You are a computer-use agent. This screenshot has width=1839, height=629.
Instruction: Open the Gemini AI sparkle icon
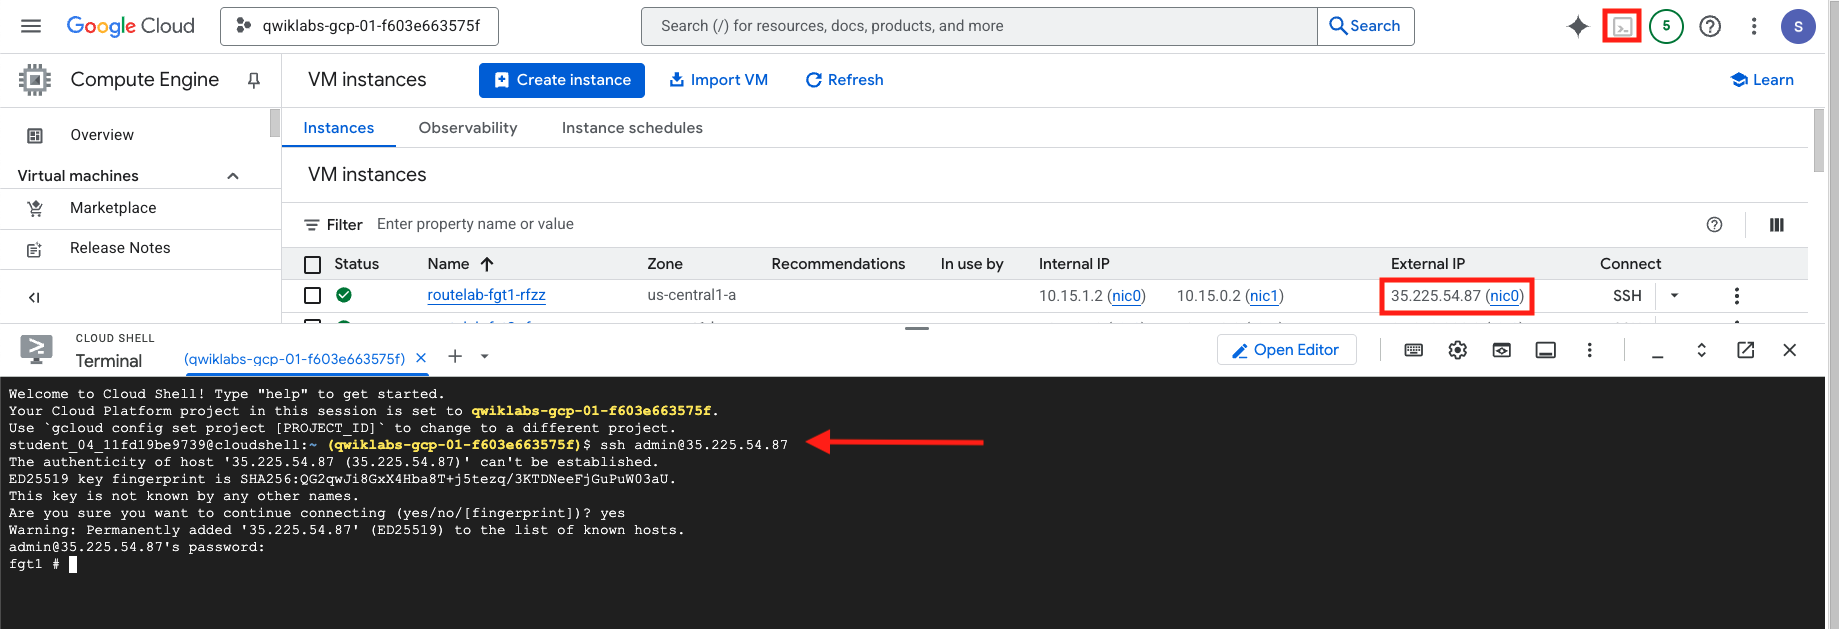click(1578, 27)
